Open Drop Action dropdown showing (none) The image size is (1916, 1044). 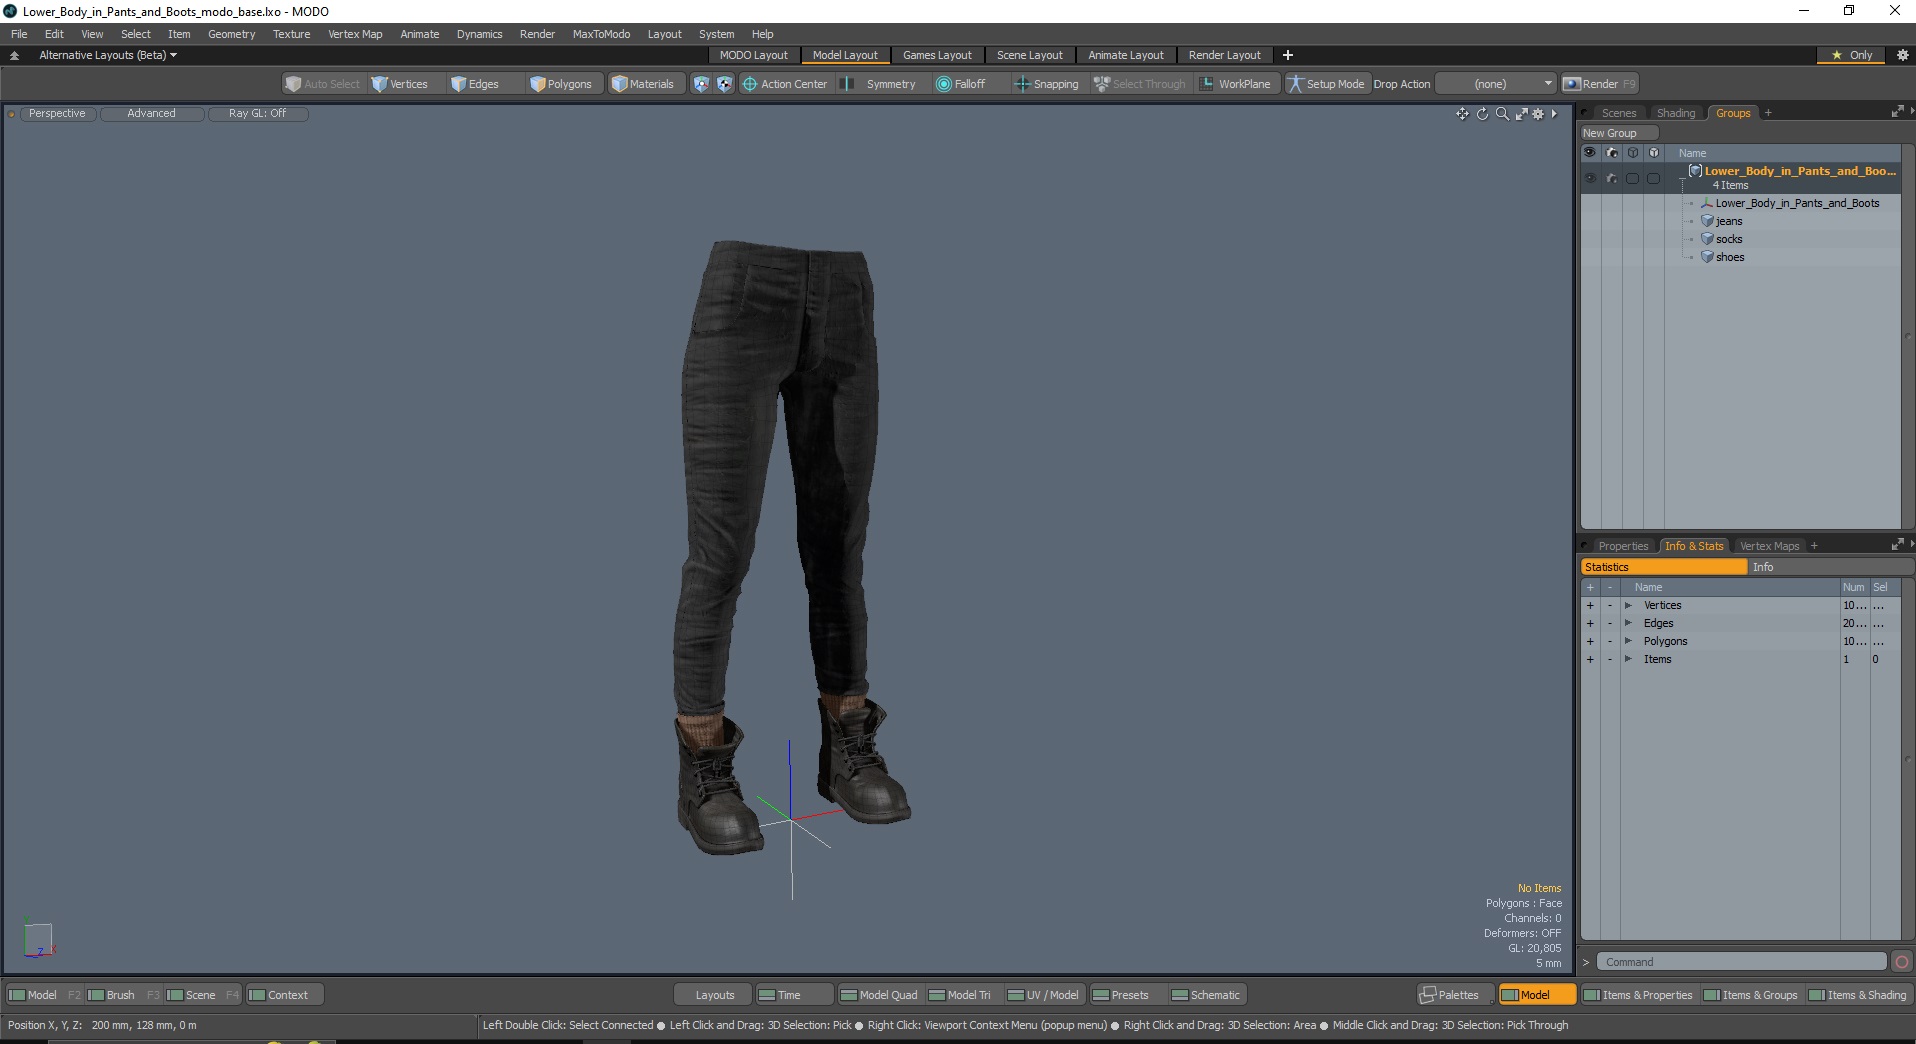pyautogui.click(x=1496, y=84)
